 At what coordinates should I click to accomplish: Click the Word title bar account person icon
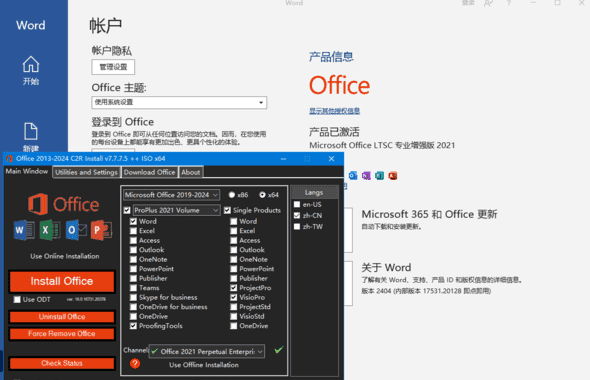pos(488,3)
